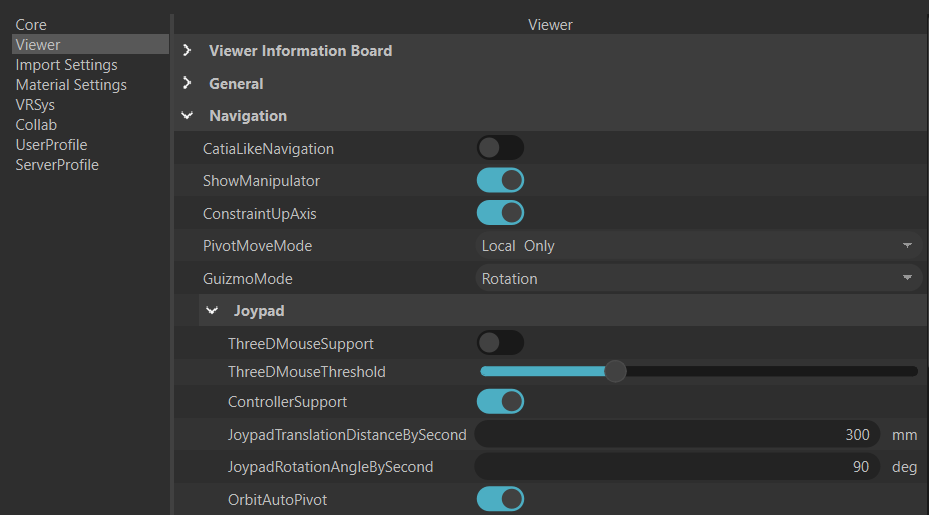Open Import Settings category
The width and height of the screenshot is (929, 515).
point(66,65)
